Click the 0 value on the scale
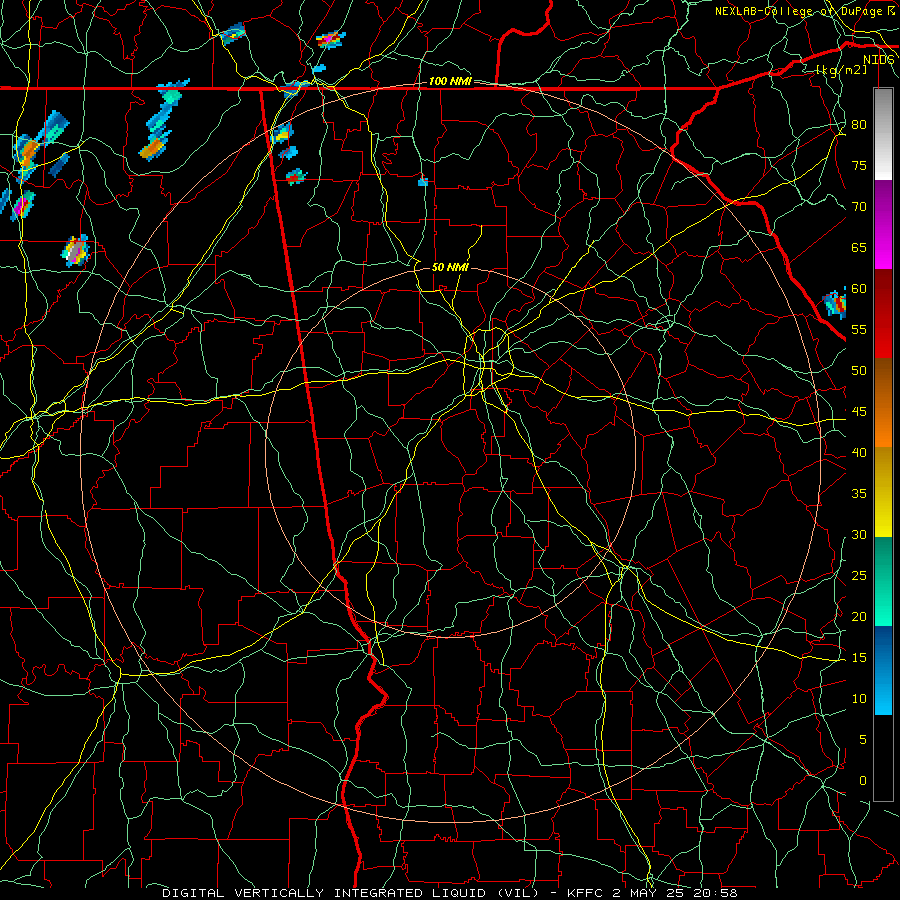The height and width of the screenshot is (900, 900). [x=863, y=781]
